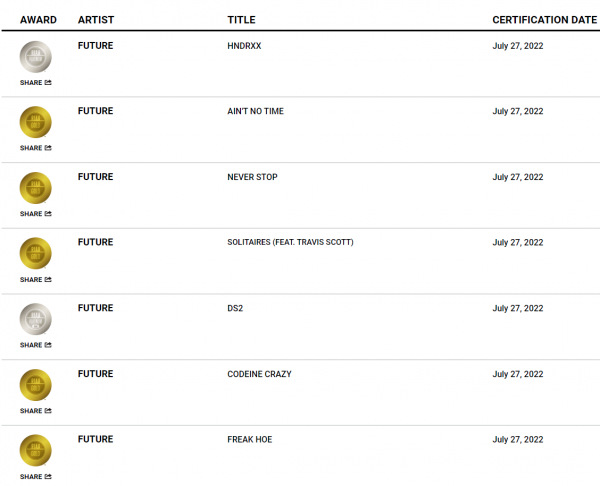Share the Ain't No Time award
600x486 pixels.
pyautogui.click(x=36, y=148)
